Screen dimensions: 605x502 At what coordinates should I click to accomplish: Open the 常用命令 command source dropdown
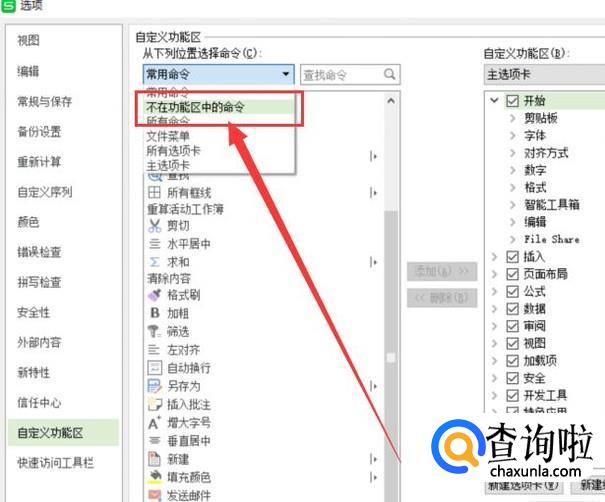218,74
